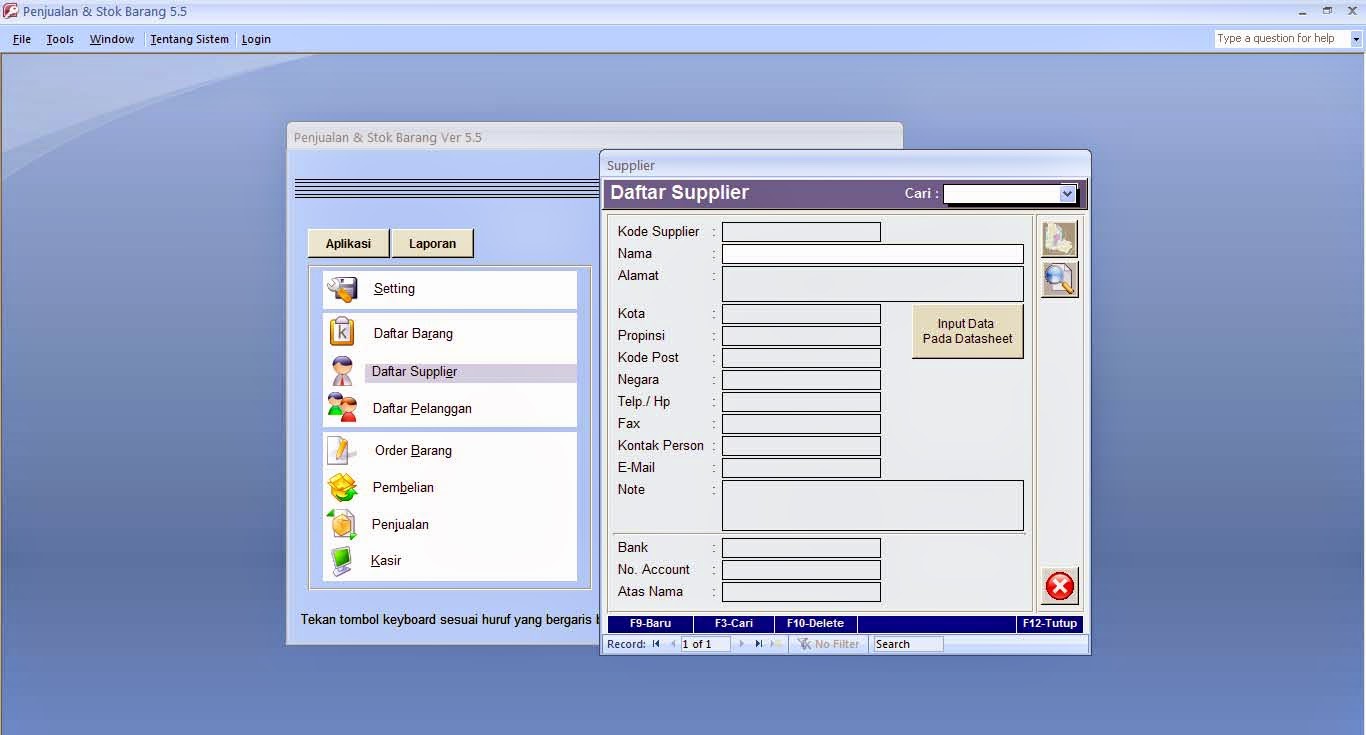Click the No. Account field
Viewport: 1366px width, 735px height.
click(x=801, y=570)
